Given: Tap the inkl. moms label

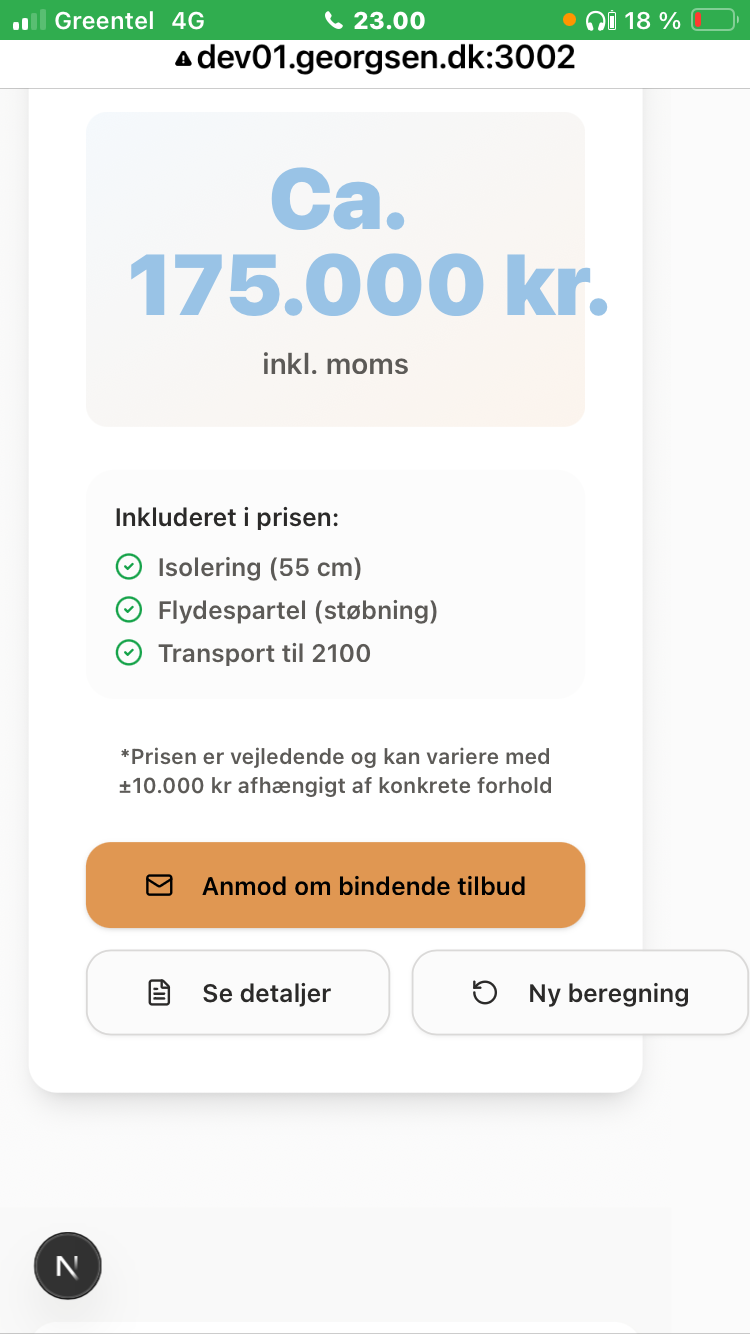Looking at the screenshot, I should 335,364.
